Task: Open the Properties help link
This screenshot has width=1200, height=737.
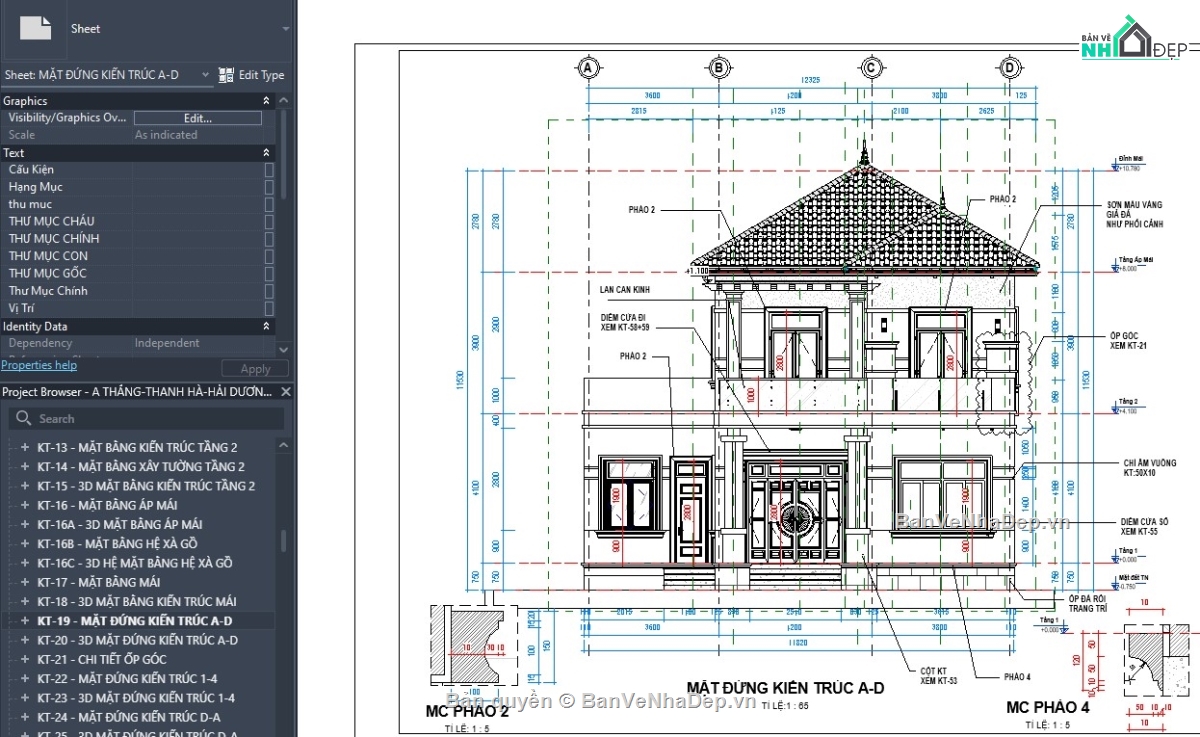Action: [x=39, y=365]
